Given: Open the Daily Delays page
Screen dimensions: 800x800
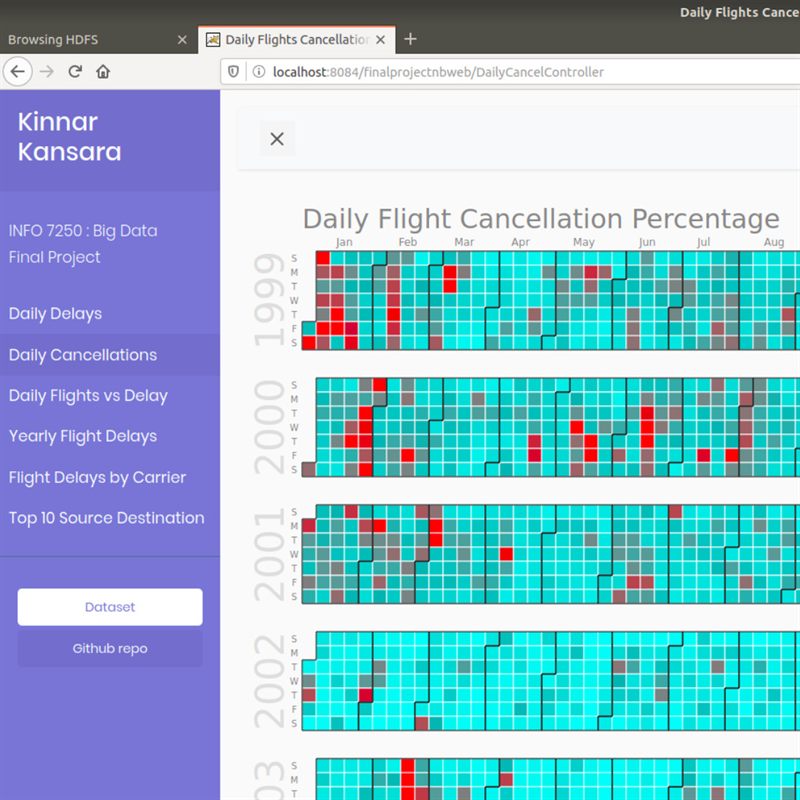Looking at the screenshot, I should [55, 314].
